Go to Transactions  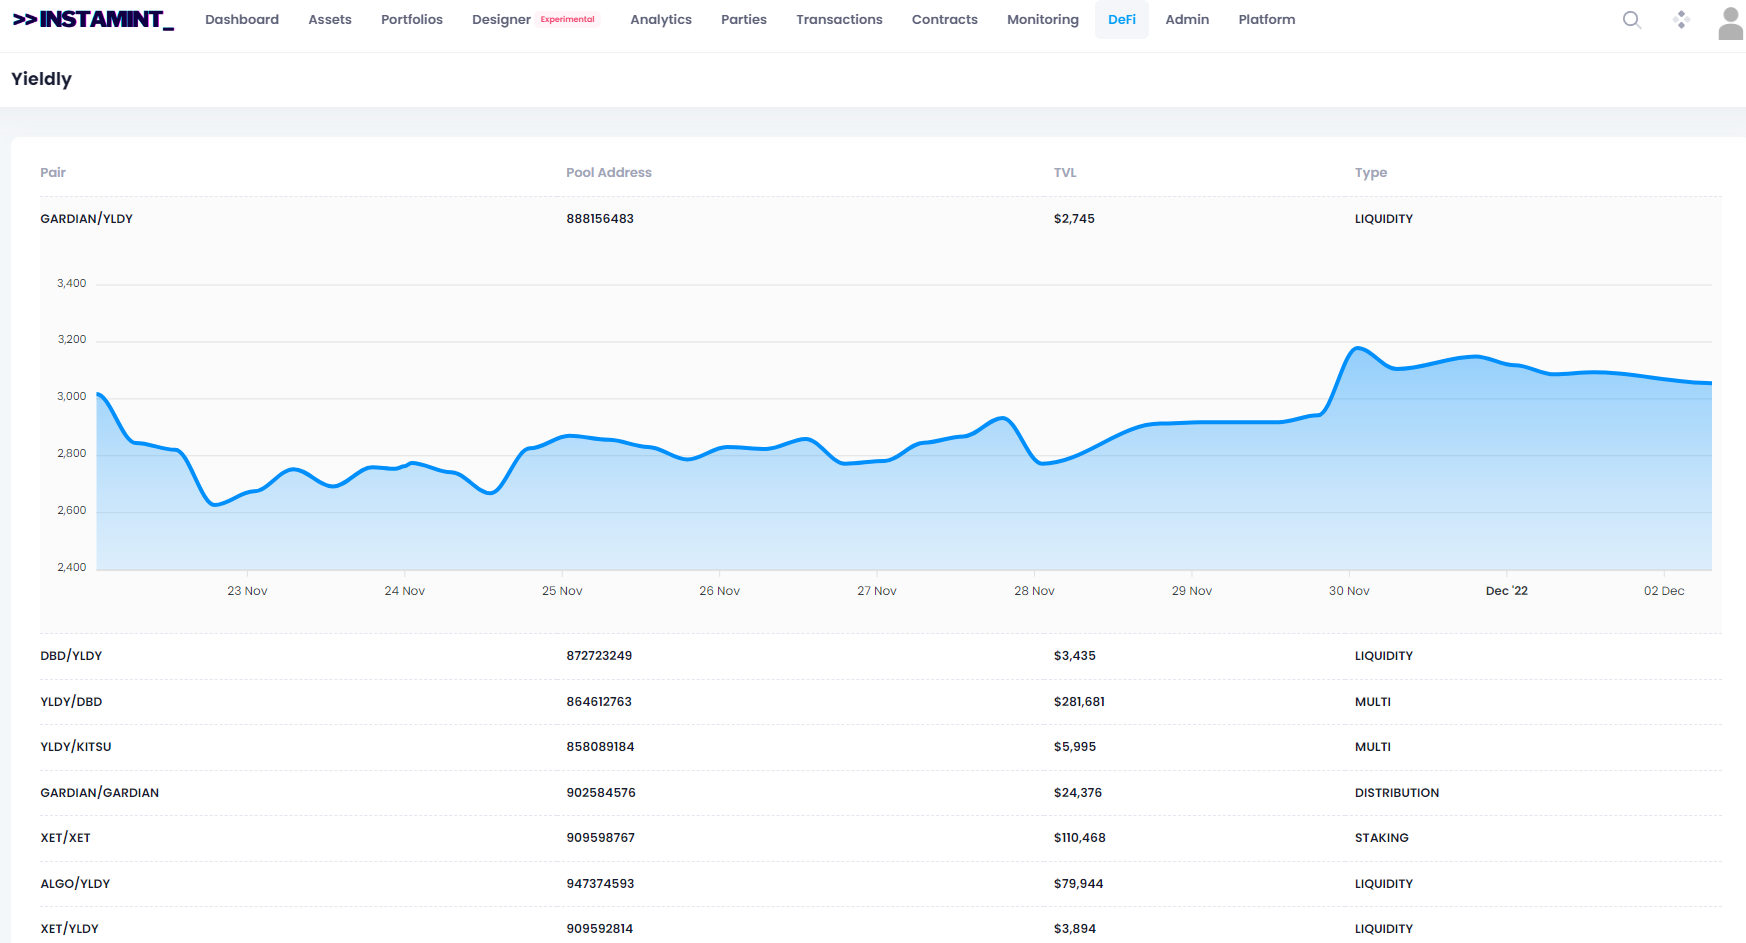tap(839, 20)
